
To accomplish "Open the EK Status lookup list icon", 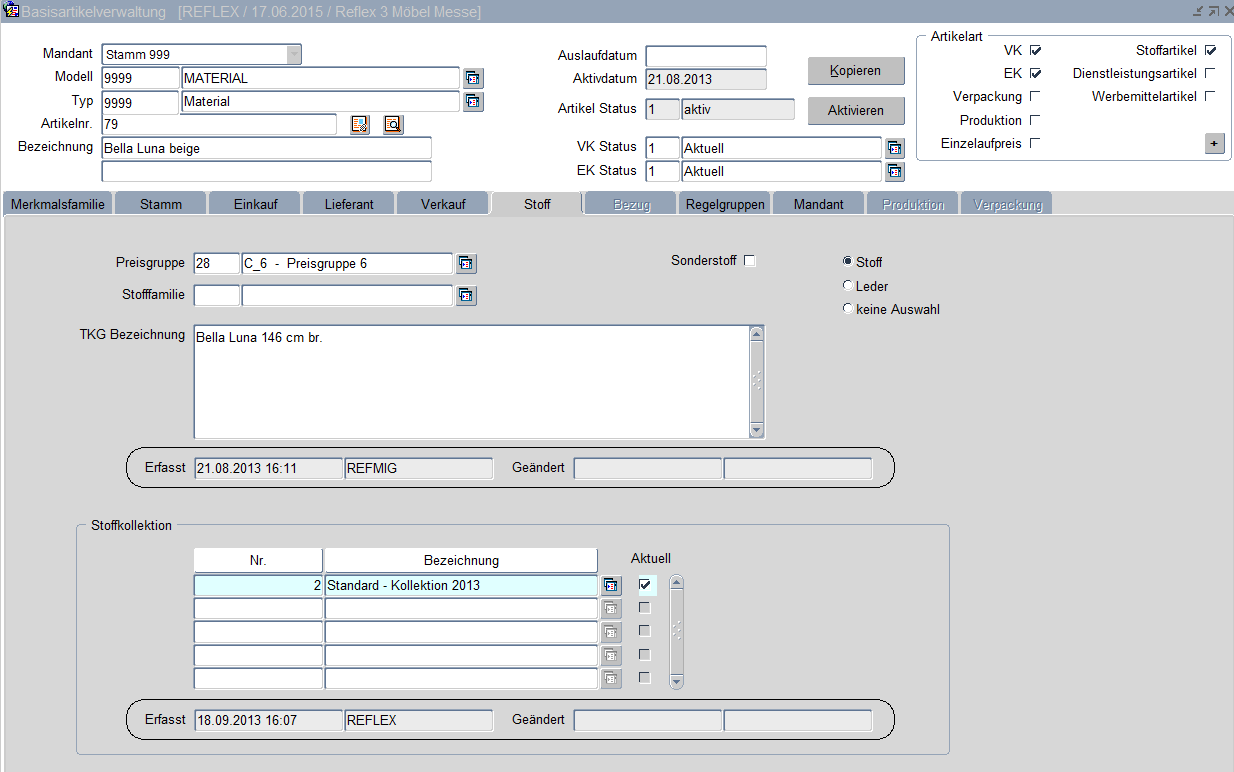I will (x=895, y=171).
